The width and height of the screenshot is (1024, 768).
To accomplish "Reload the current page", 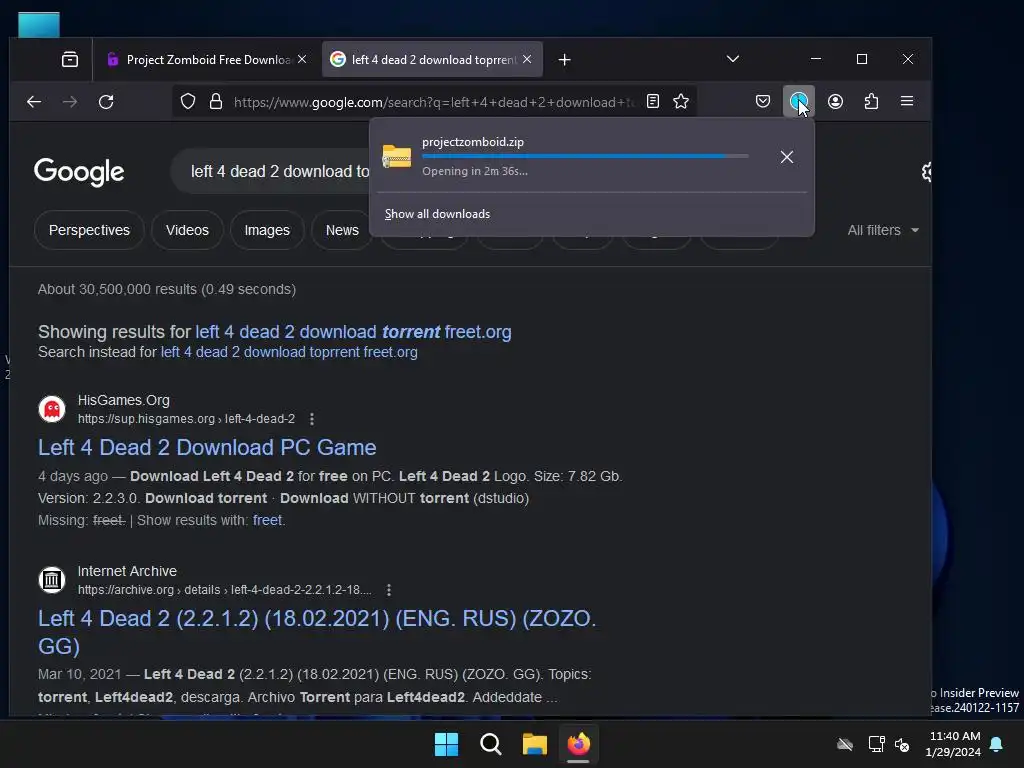I will (106, 101).
